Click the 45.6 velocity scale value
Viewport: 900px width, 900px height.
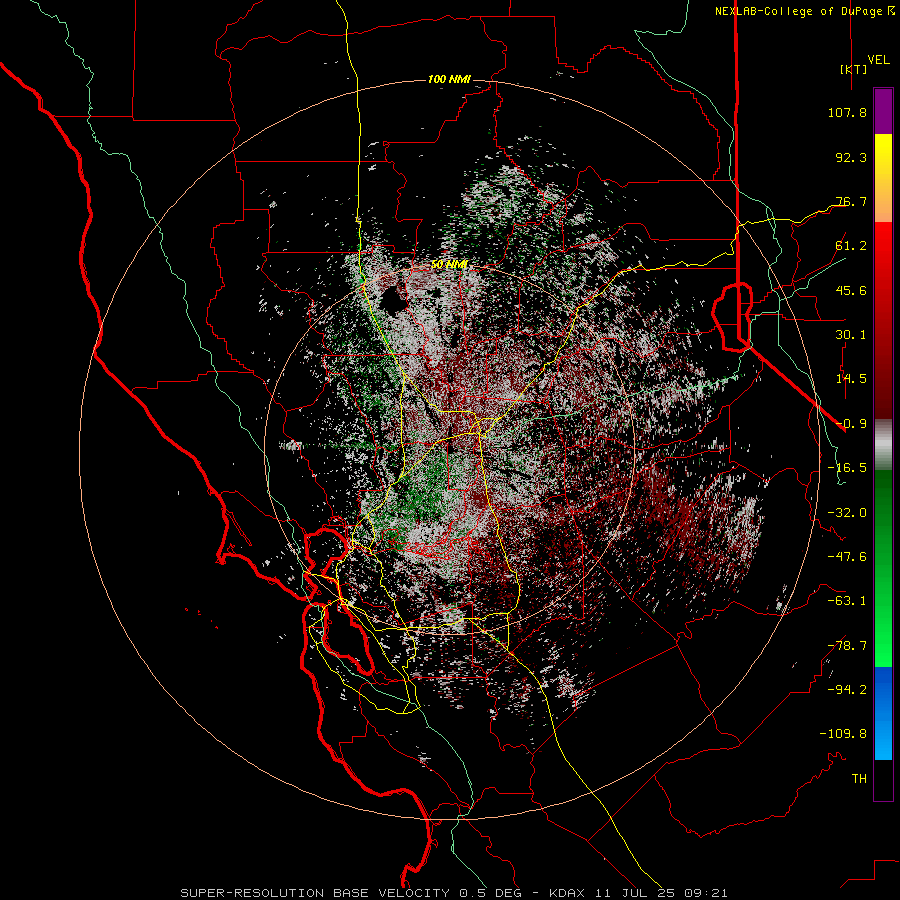pos(851,290)
